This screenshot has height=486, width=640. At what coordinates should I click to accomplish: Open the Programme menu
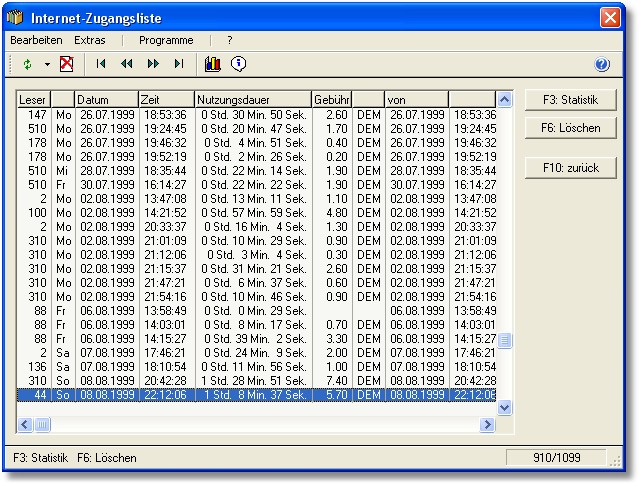[166, 40]
